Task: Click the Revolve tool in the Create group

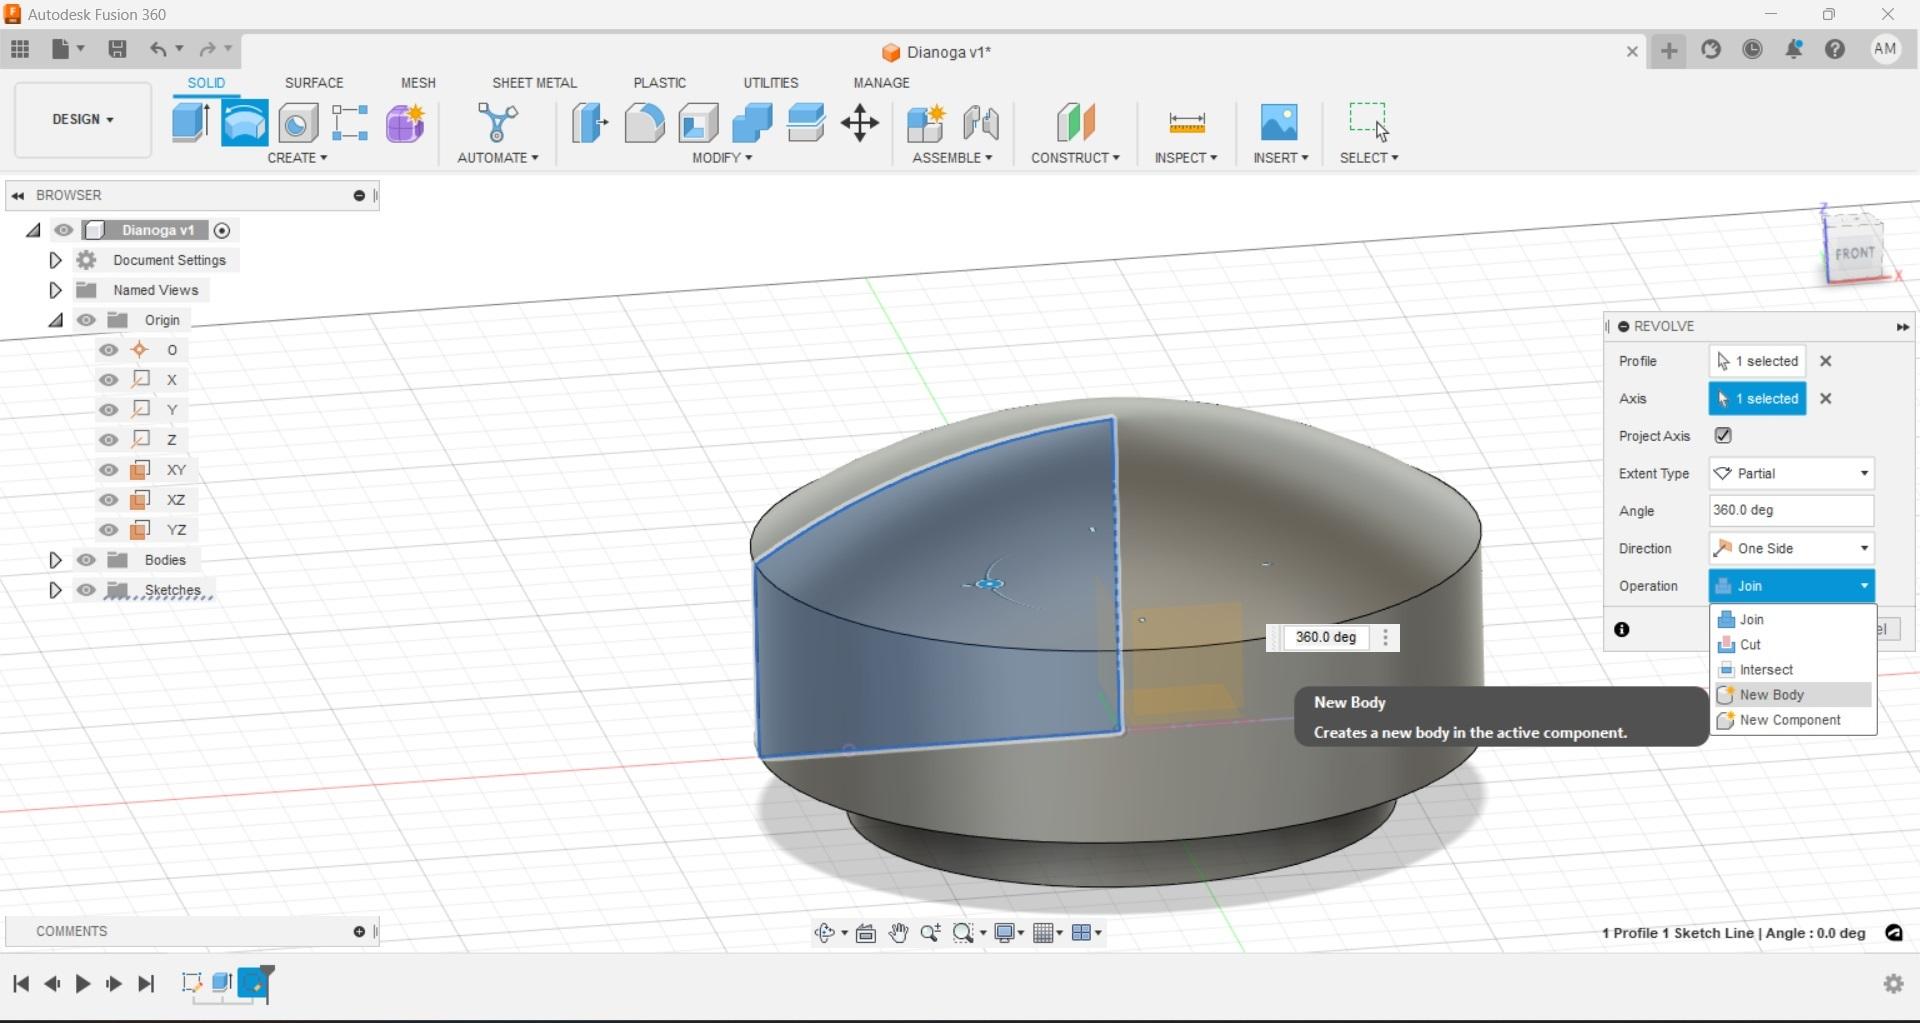Action: point(244,123)
